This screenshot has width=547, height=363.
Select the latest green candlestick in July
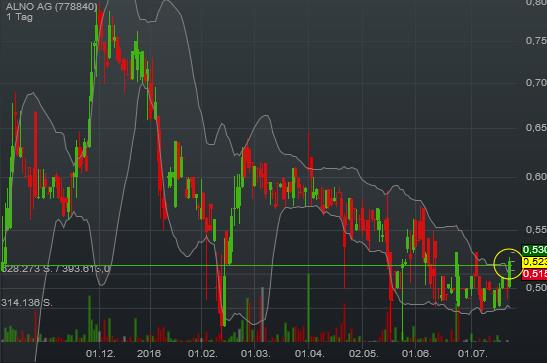tap(510, 272)
